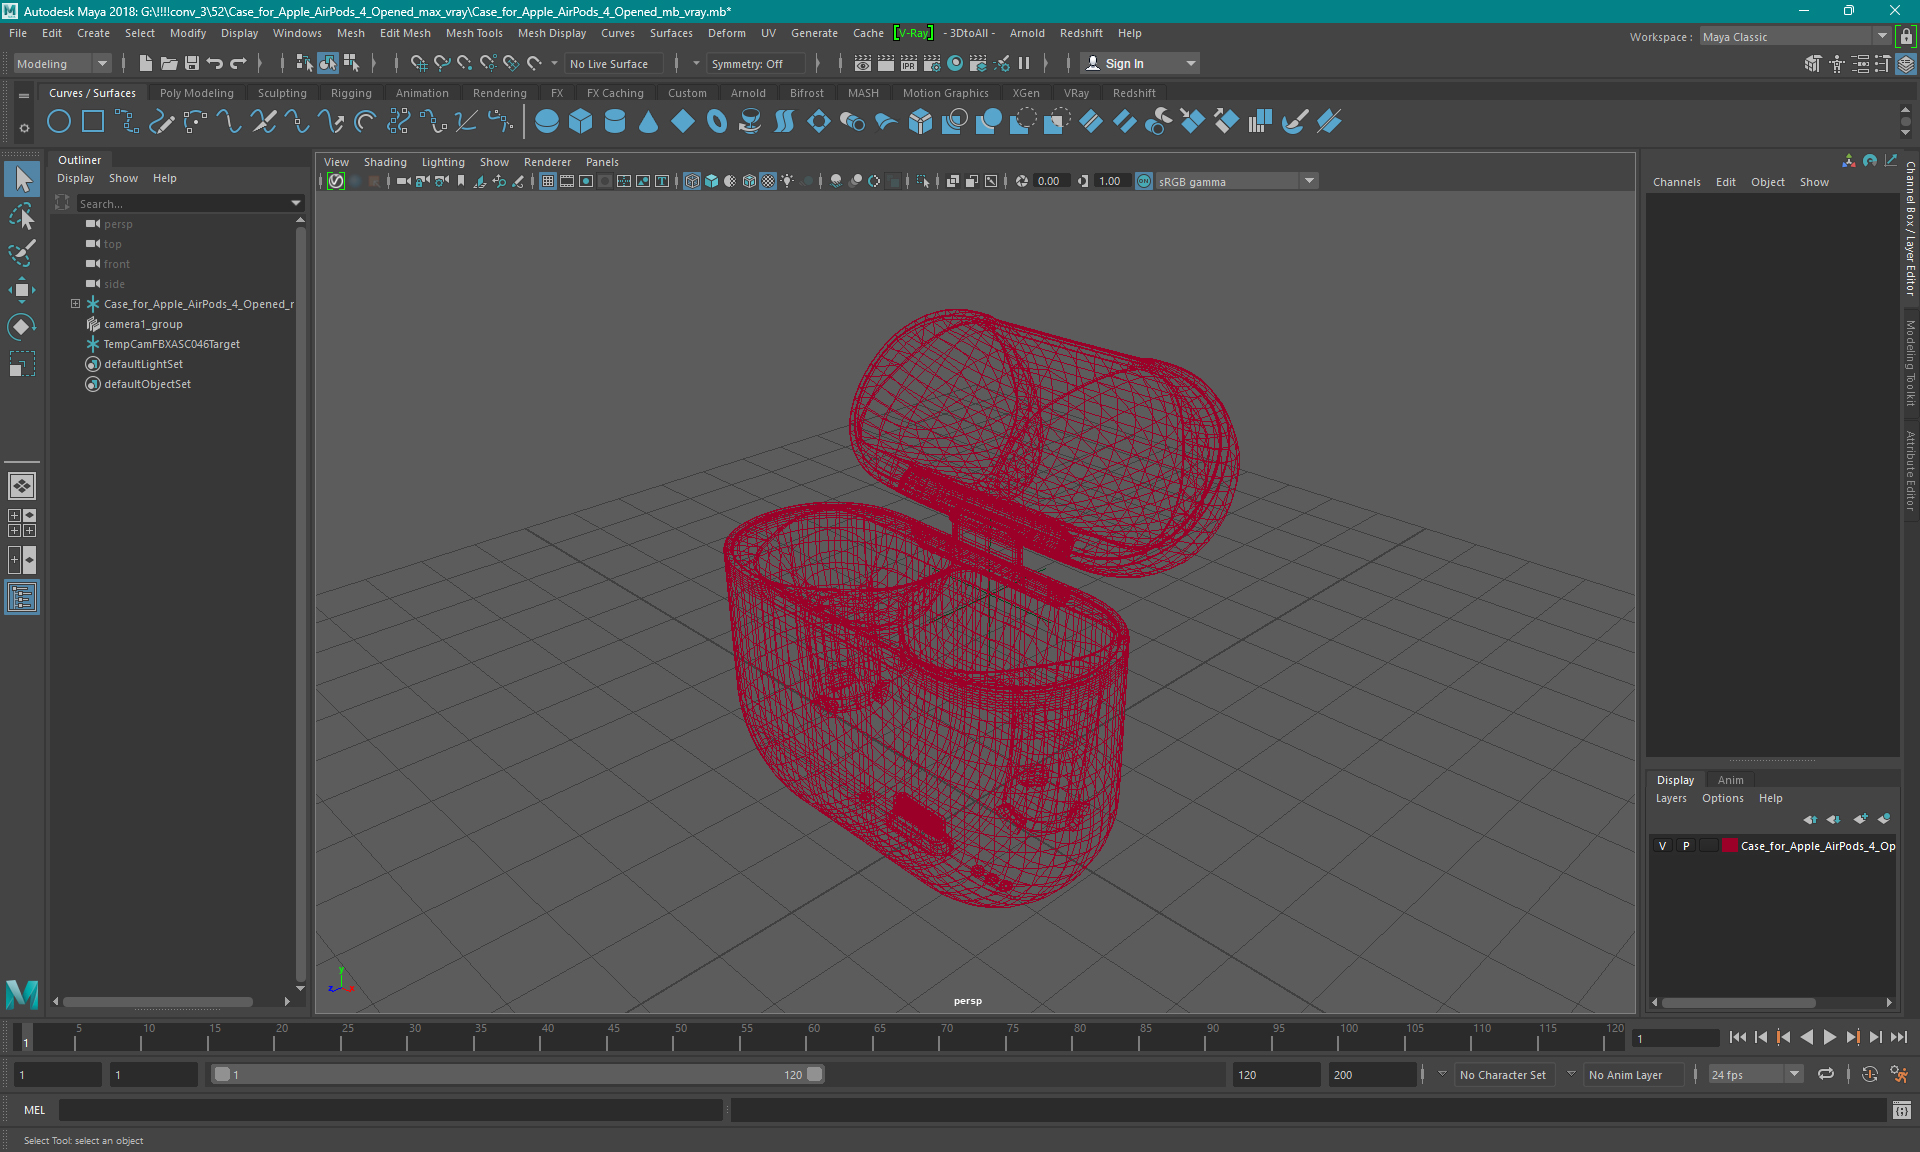Open the viewport Shading menu
Screen dimensions: 1920x1152
pos(385,162)
